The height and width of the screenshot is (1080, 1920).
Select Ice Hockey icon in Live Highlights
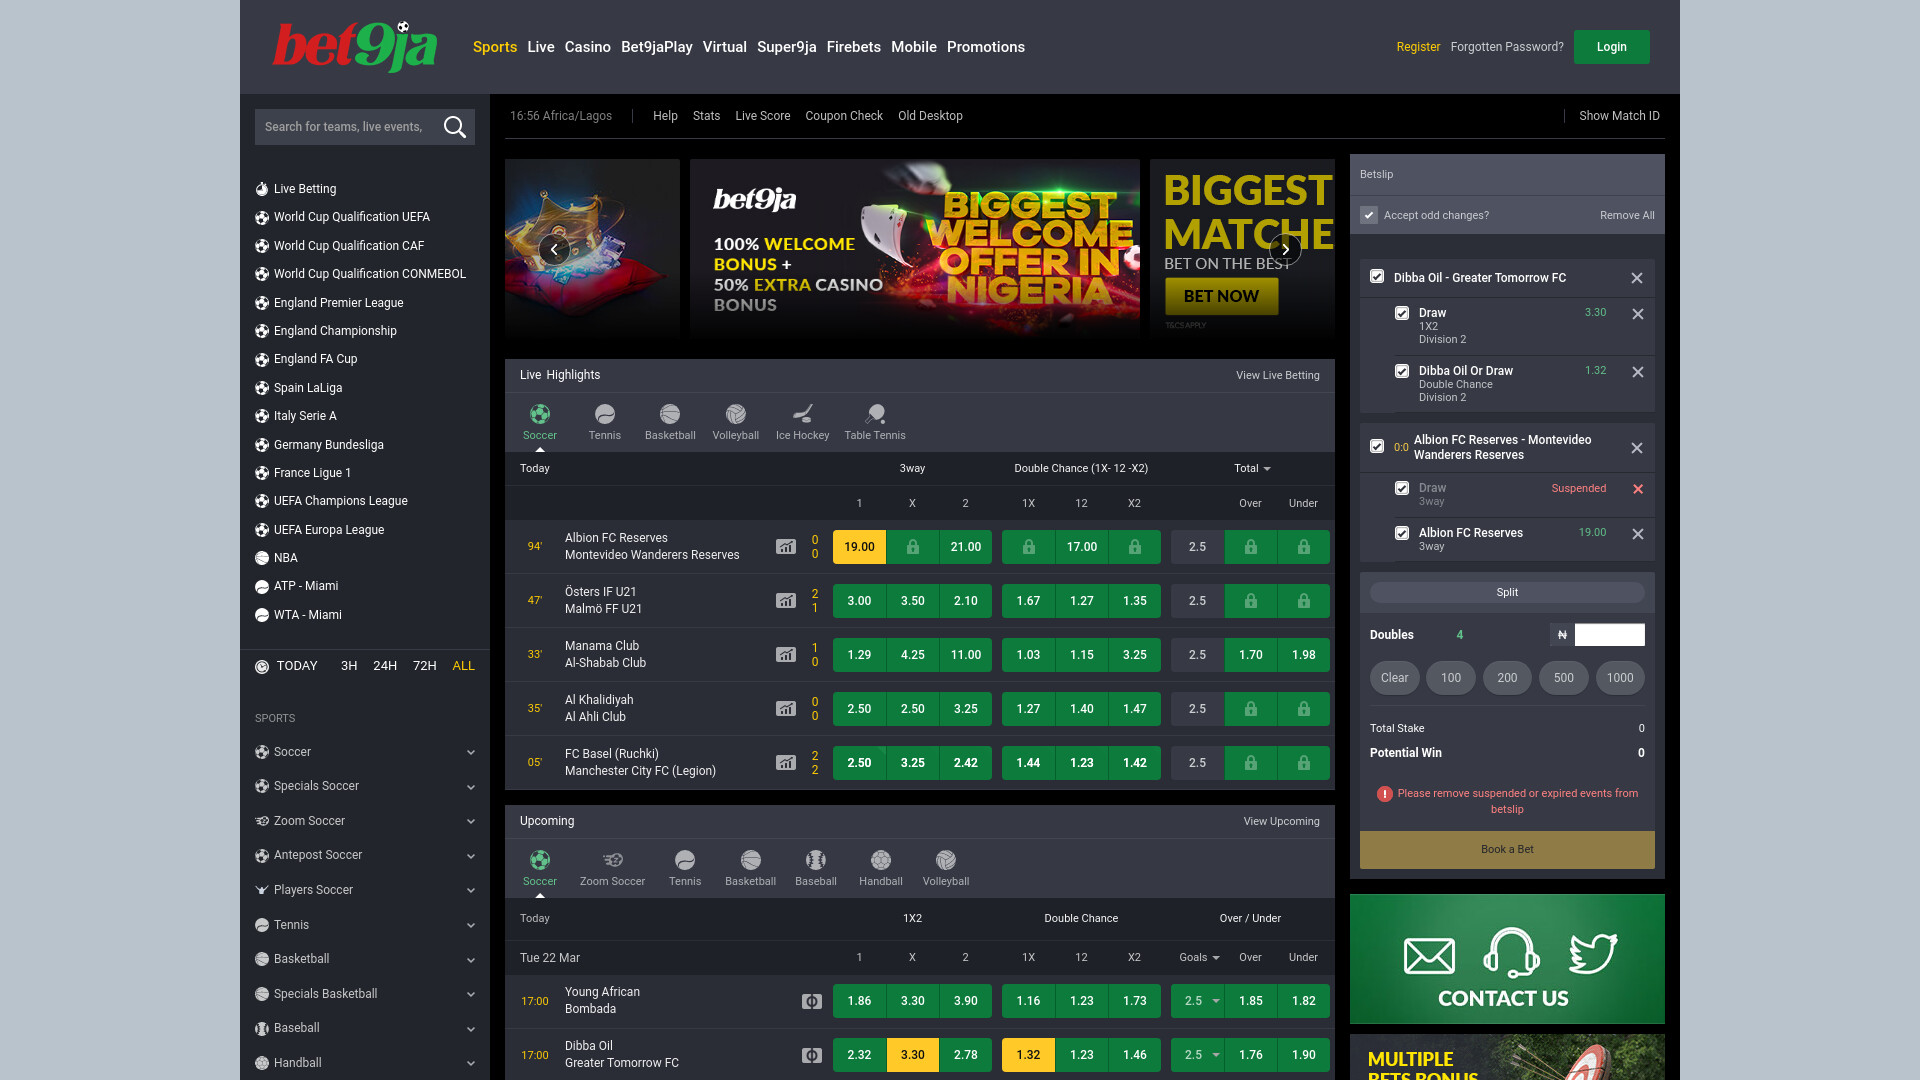tap(803, 414)
